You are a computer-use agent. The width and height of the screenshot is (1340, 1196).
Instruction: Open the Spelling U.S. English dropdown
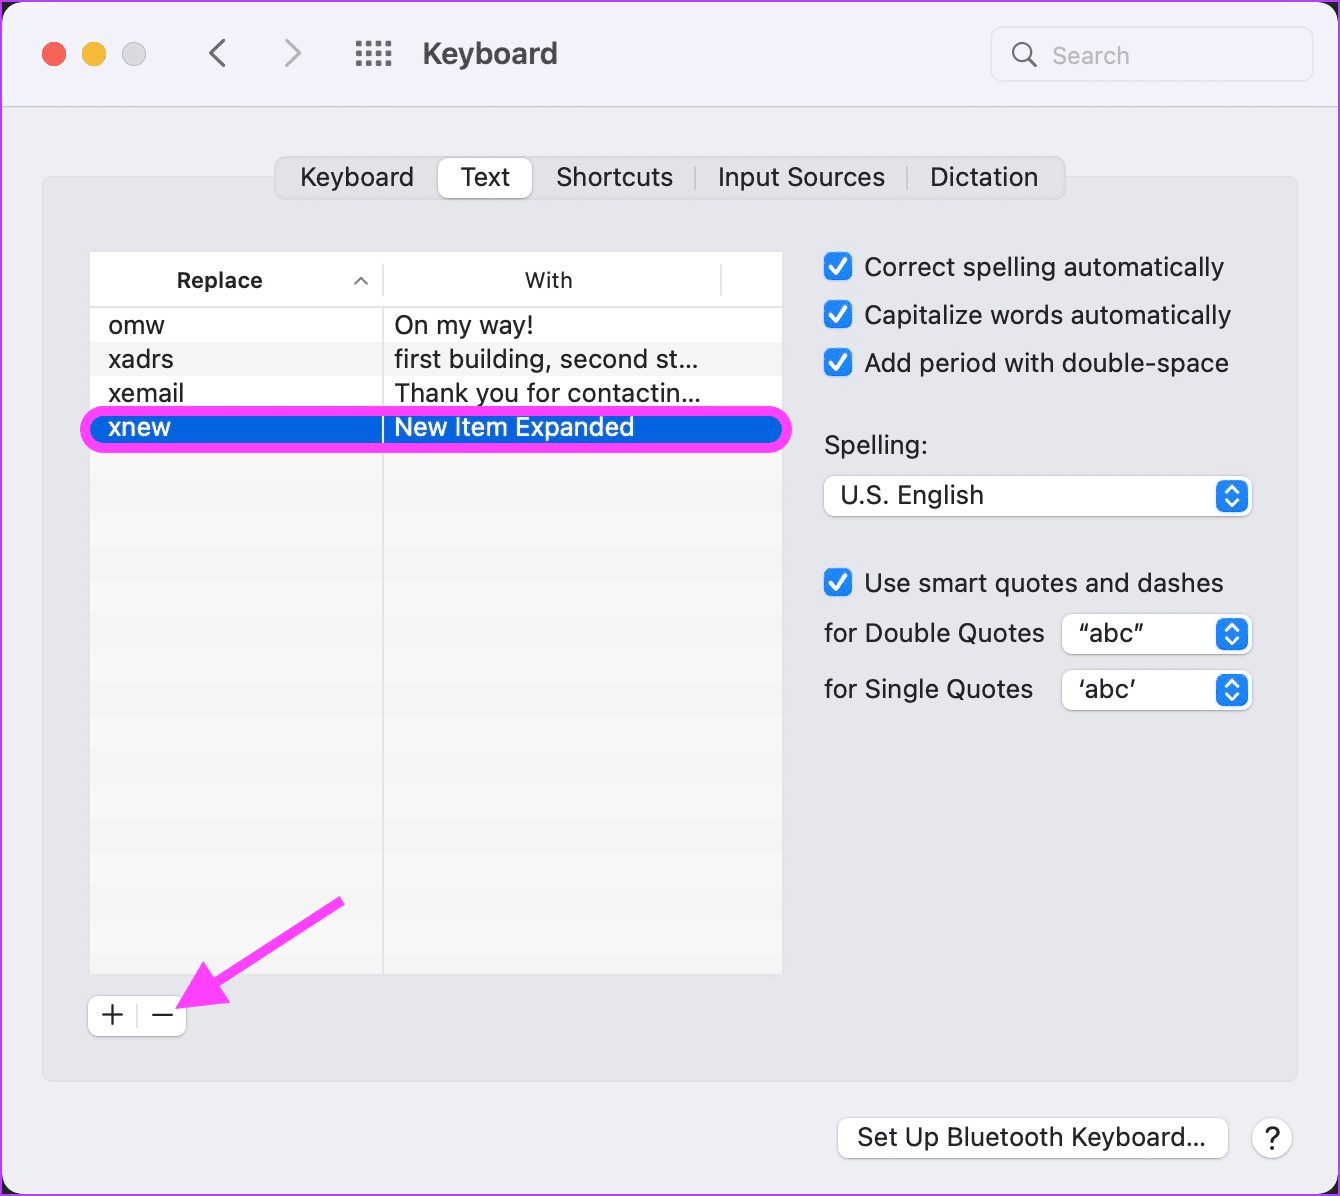pos(1038,496)
